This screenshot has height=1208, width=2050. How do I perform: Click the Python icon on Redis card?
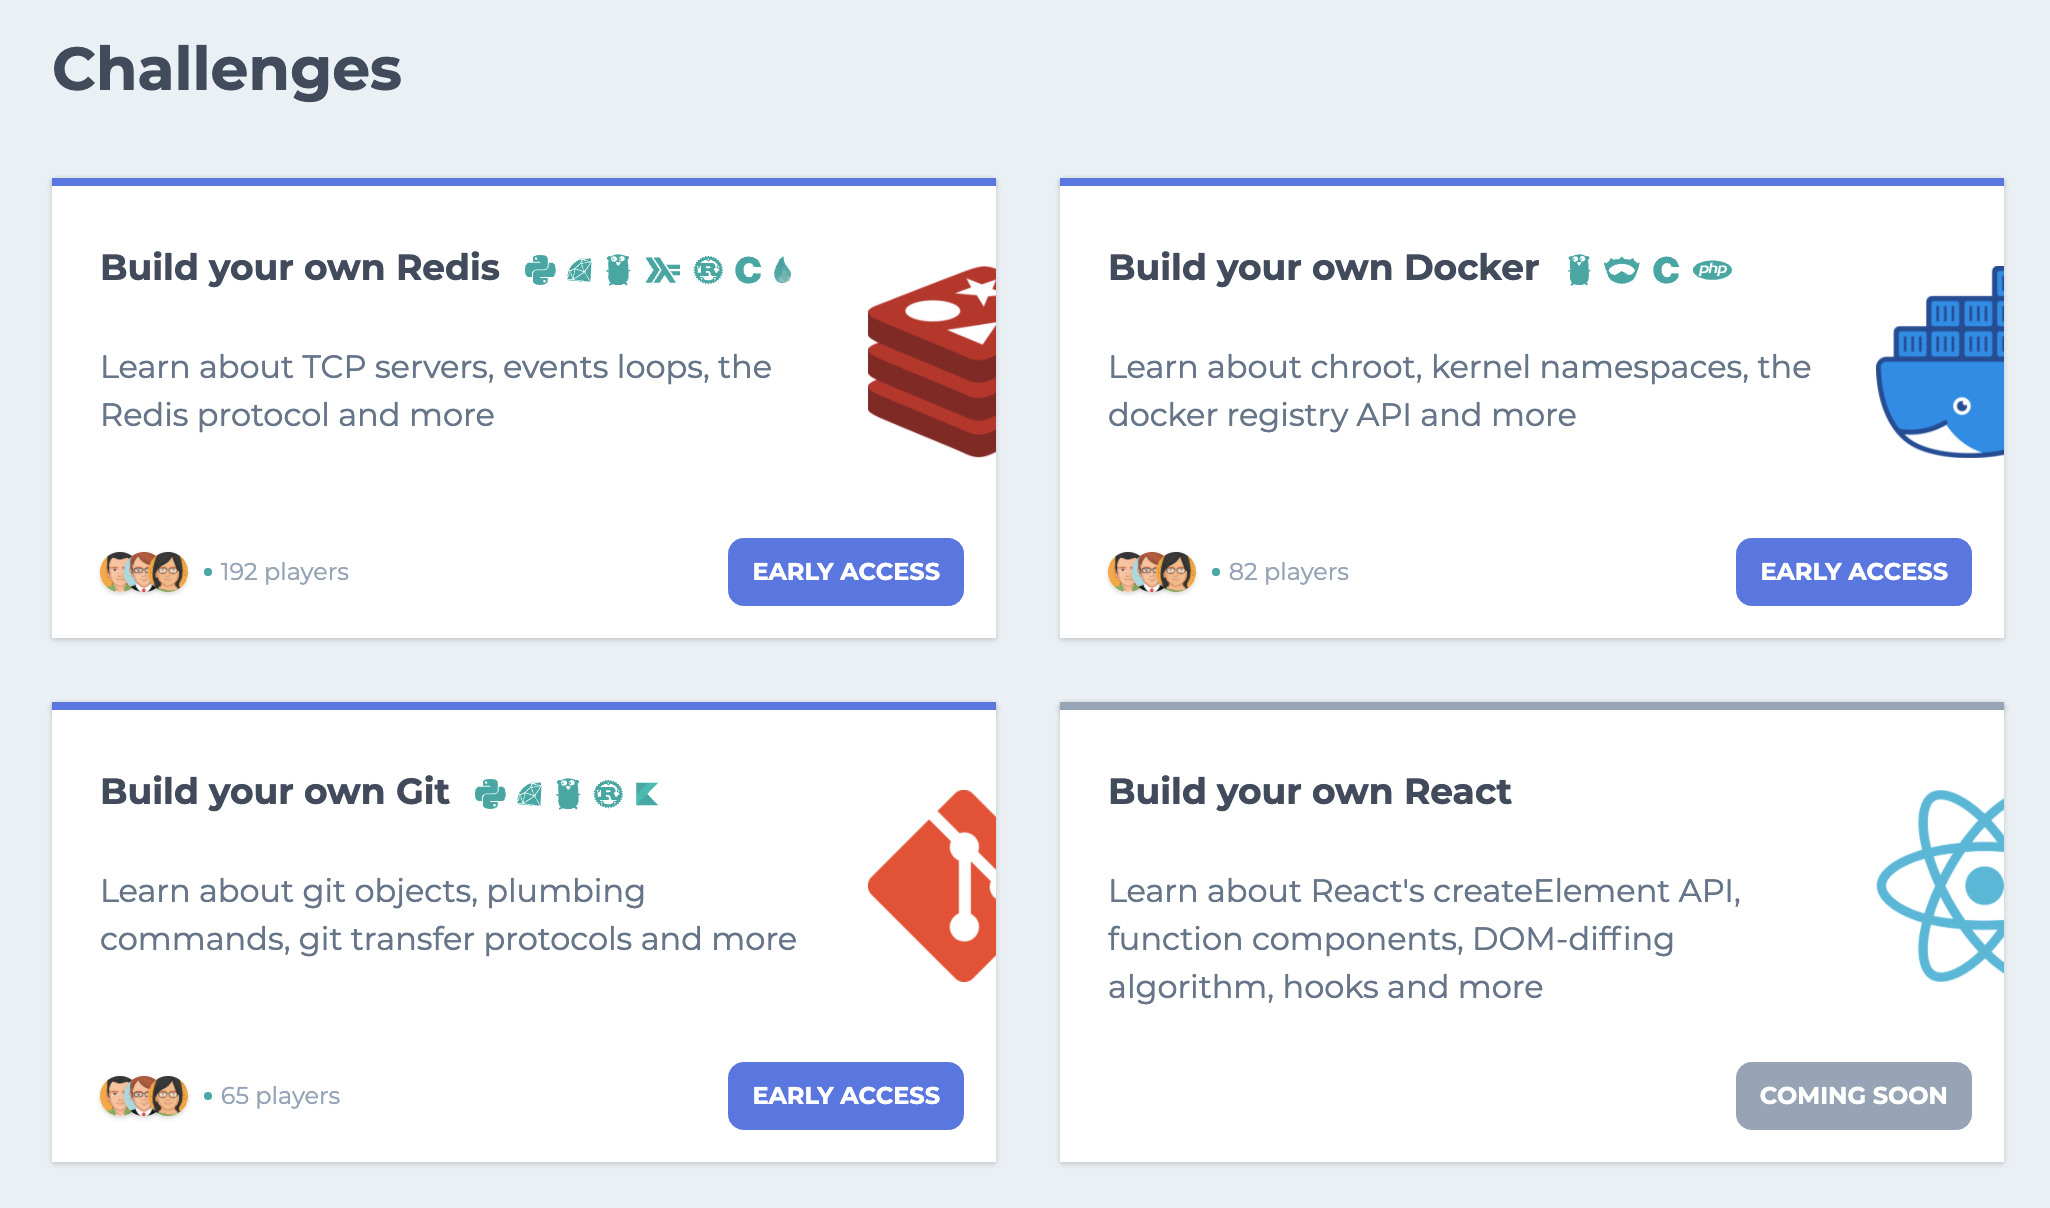540,270
